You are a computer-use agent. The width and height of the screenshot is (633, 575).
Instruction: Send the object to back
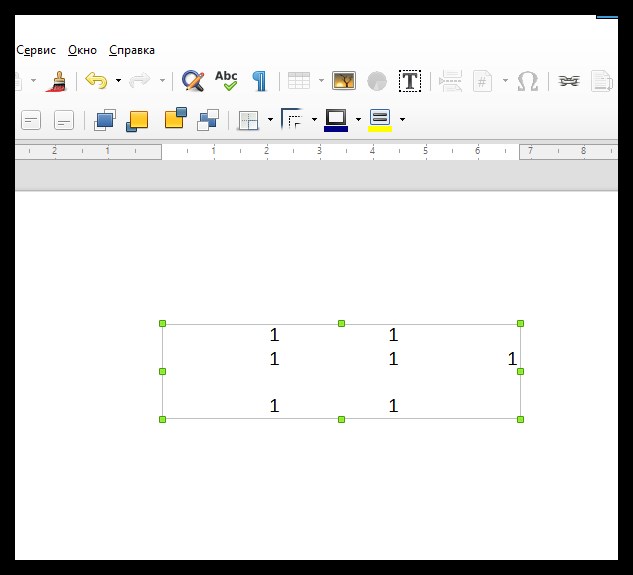coord(208,120)
